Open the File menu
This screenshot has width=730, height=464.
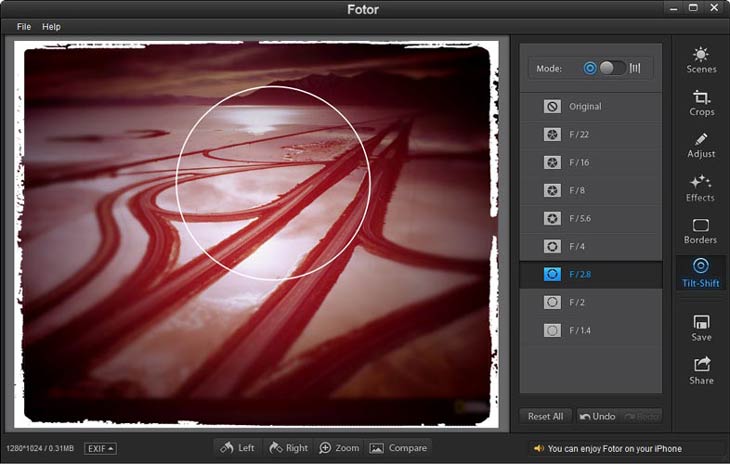pos(24,27)
